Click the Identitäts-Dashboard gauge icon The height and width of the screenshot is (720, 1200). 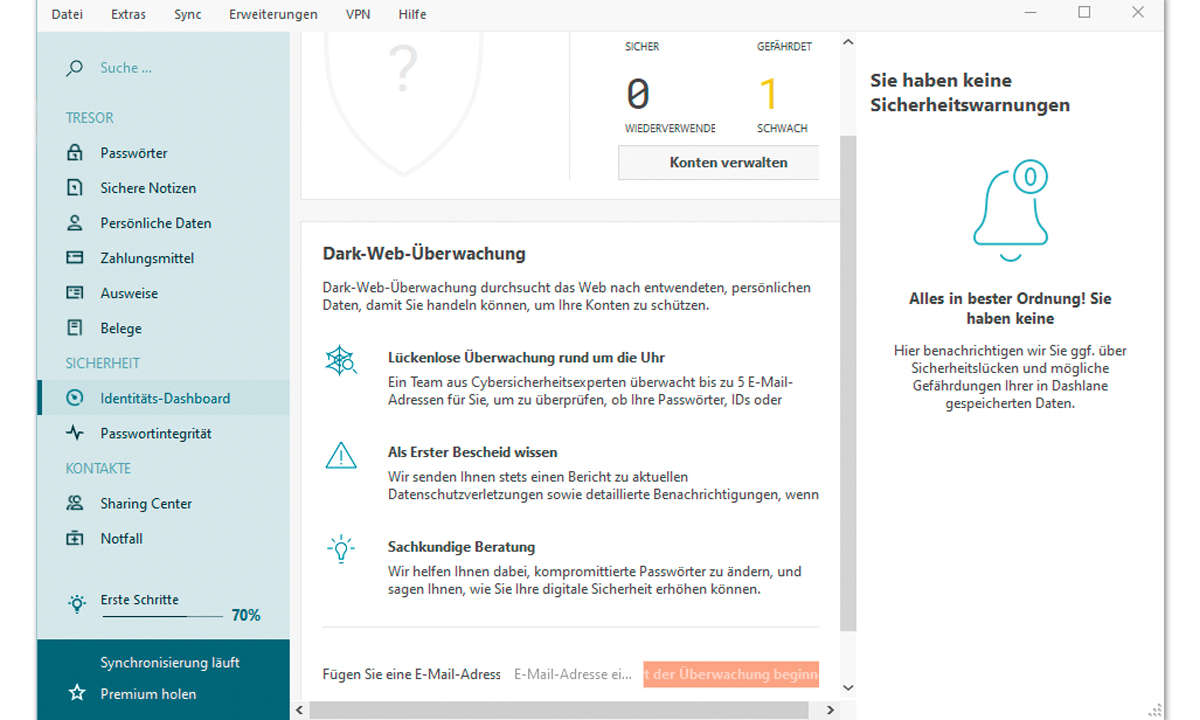74,398
